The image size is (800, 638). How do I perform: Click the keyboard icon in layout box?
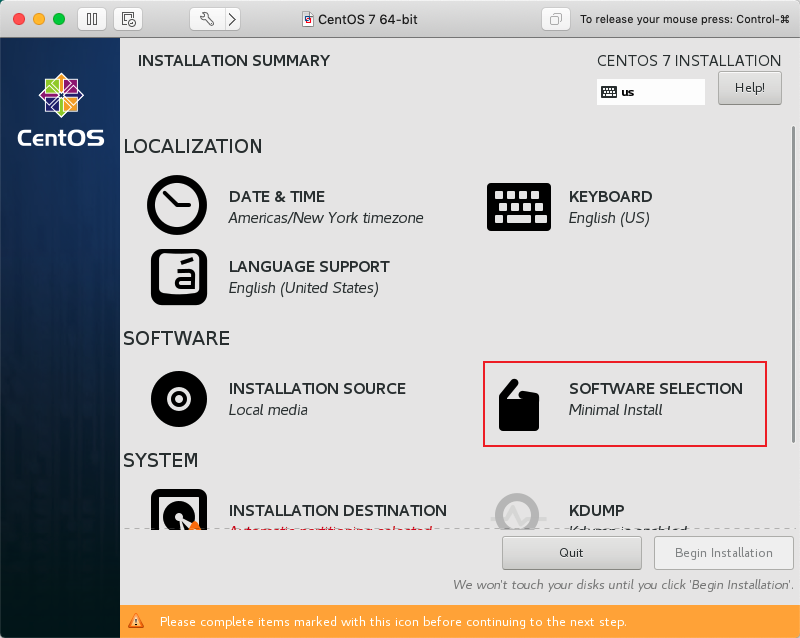point(609,92)
